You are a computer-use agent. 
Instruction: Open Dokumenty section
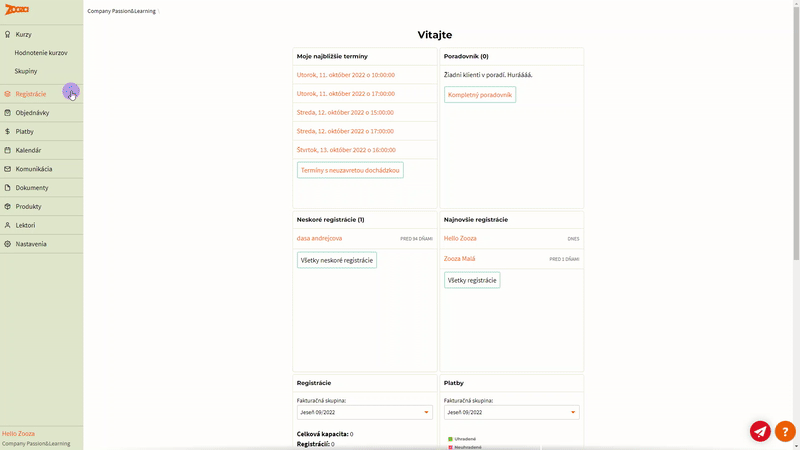(x=32, y=188)
